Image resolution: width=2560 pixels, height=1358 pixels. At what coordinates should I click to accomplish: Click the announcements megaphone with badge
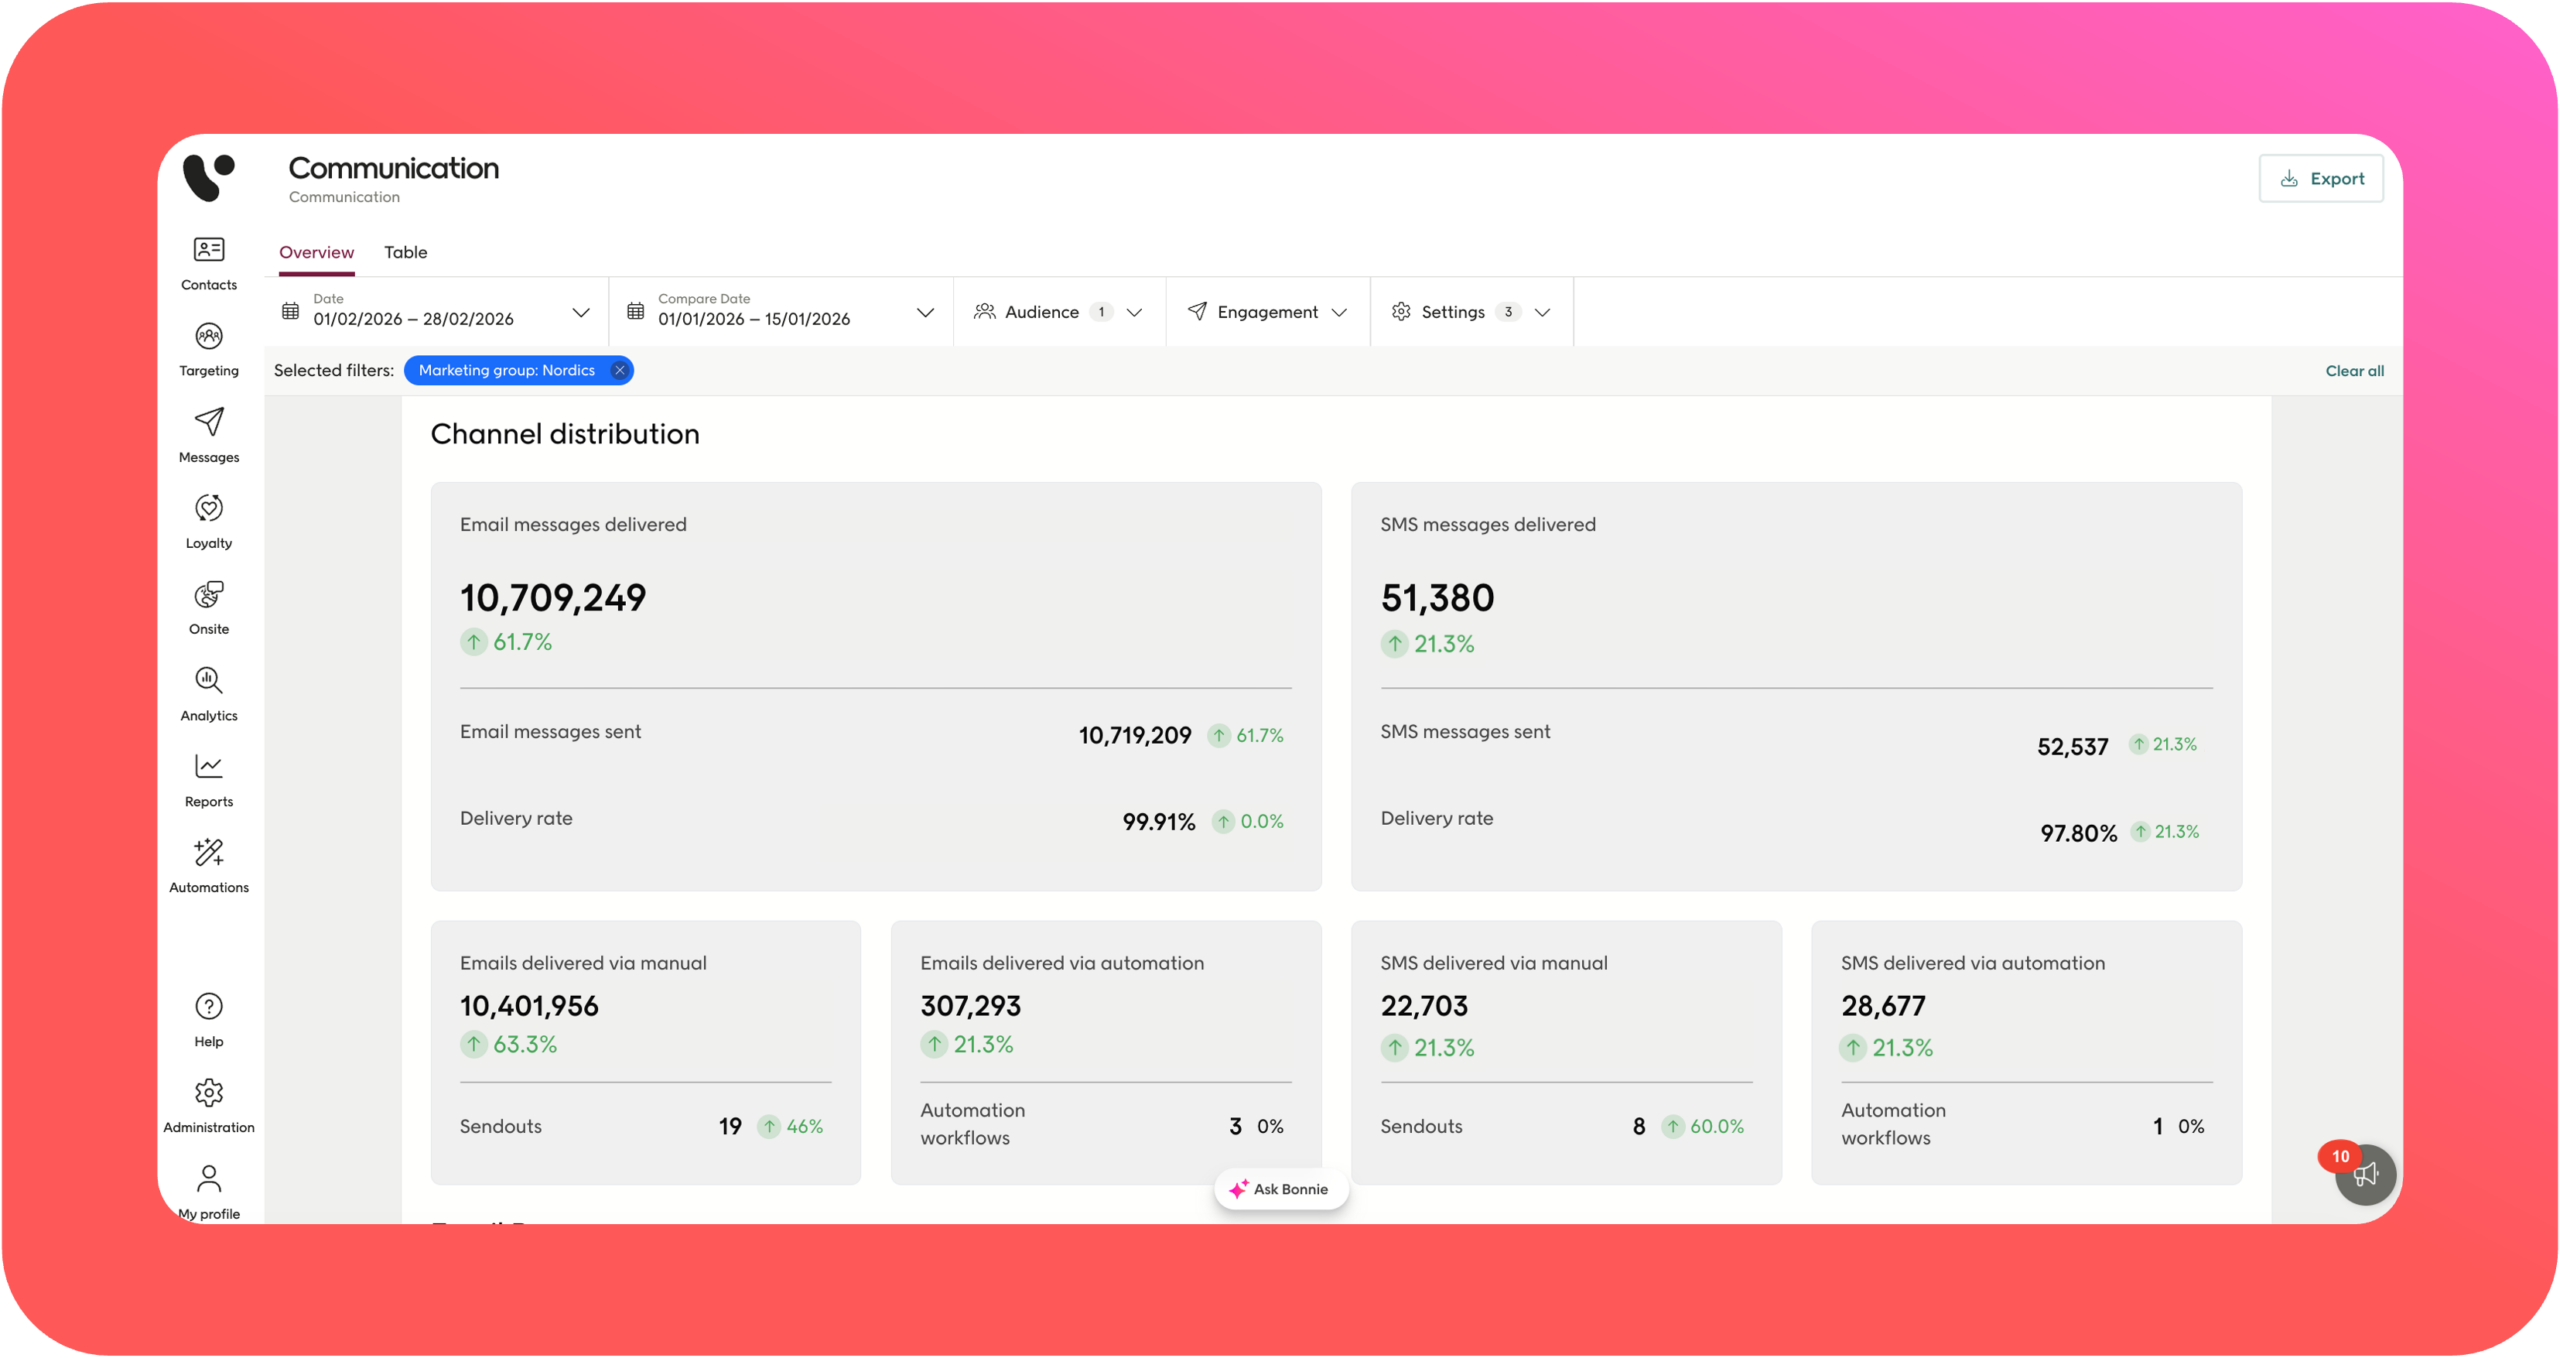pyautogui.click(x=2364, y=1174)
